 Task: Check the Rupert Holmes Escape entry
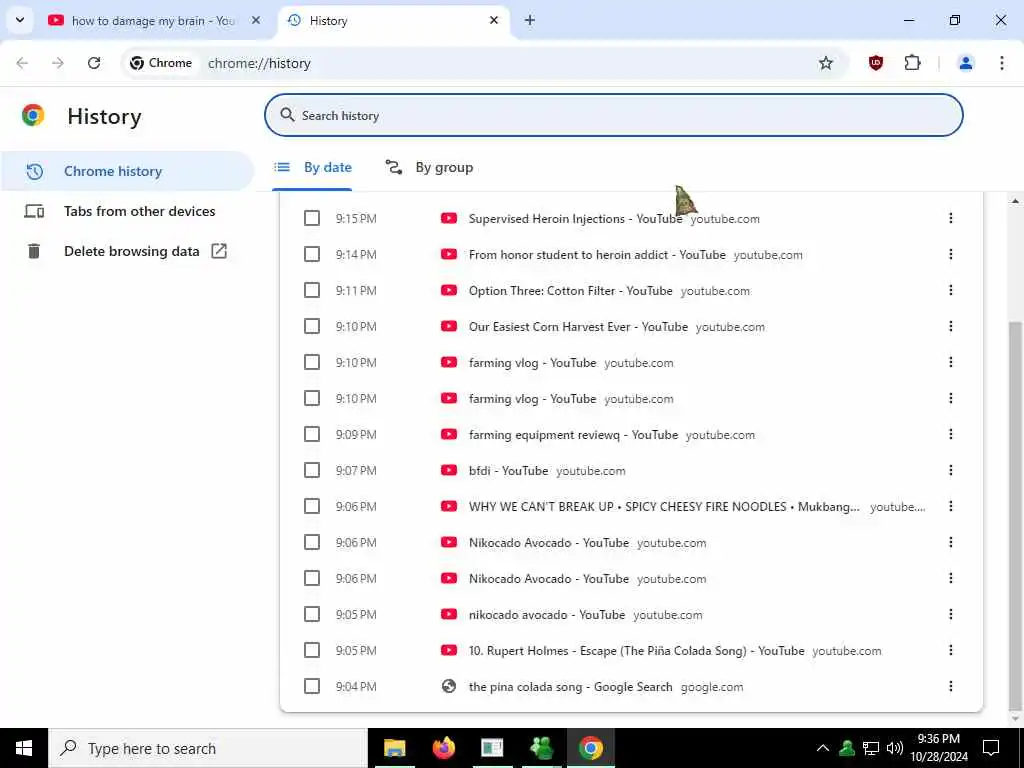pyautogui.click(x=312, y=650)
